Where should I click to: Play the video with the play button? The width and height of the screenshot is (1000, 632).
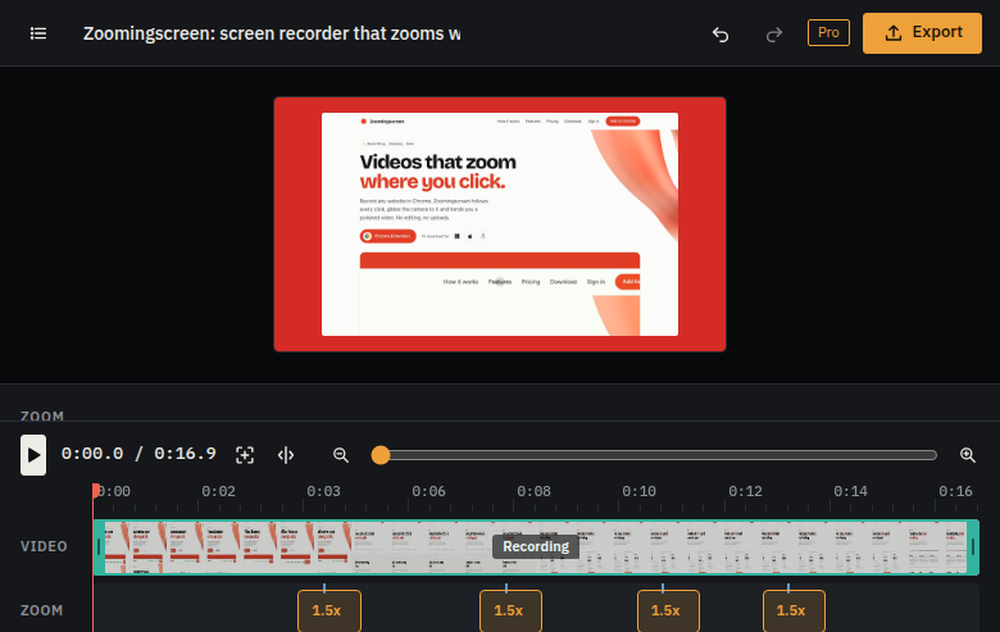click(x=33, y=455)
